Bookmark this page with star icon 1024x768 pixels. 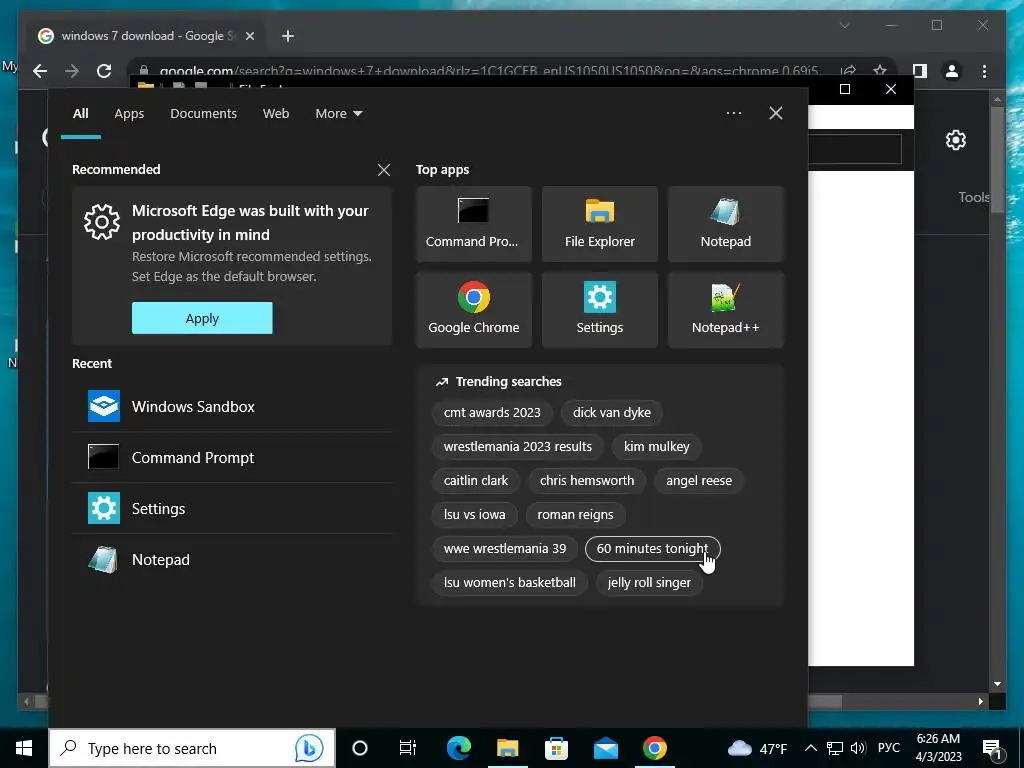880,71
